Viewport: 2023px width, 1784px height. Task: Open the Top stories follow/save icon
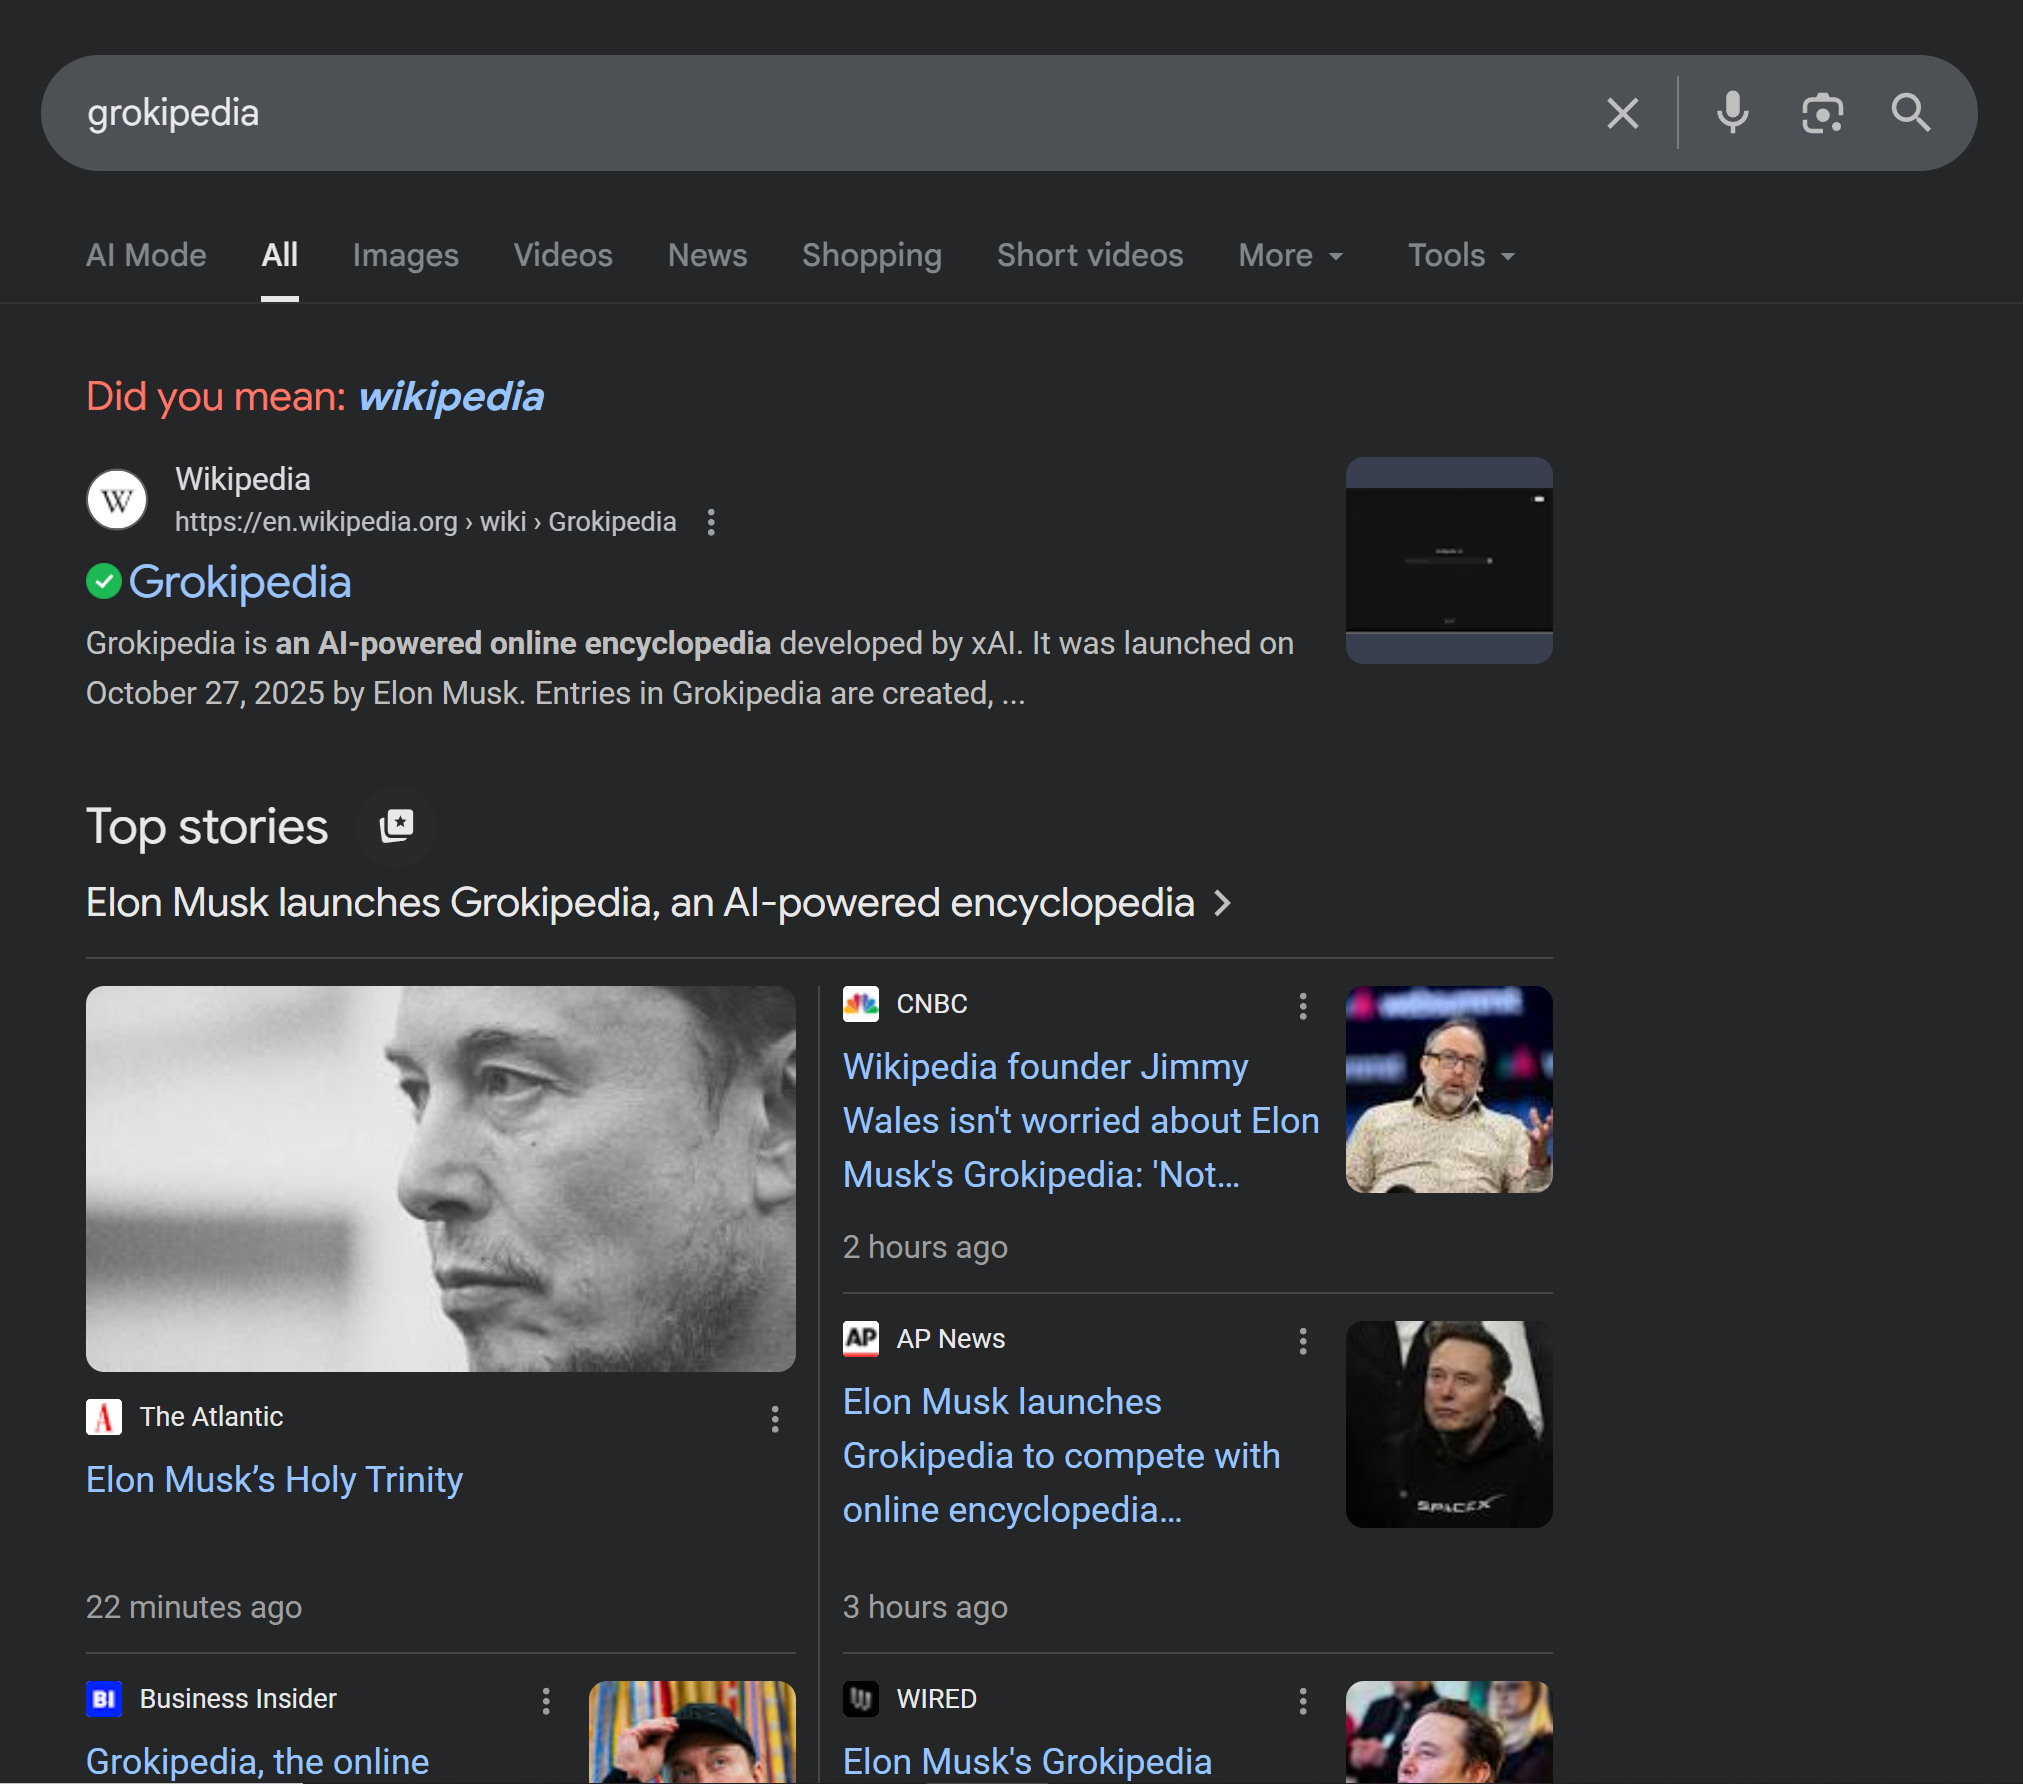point(396,826)
